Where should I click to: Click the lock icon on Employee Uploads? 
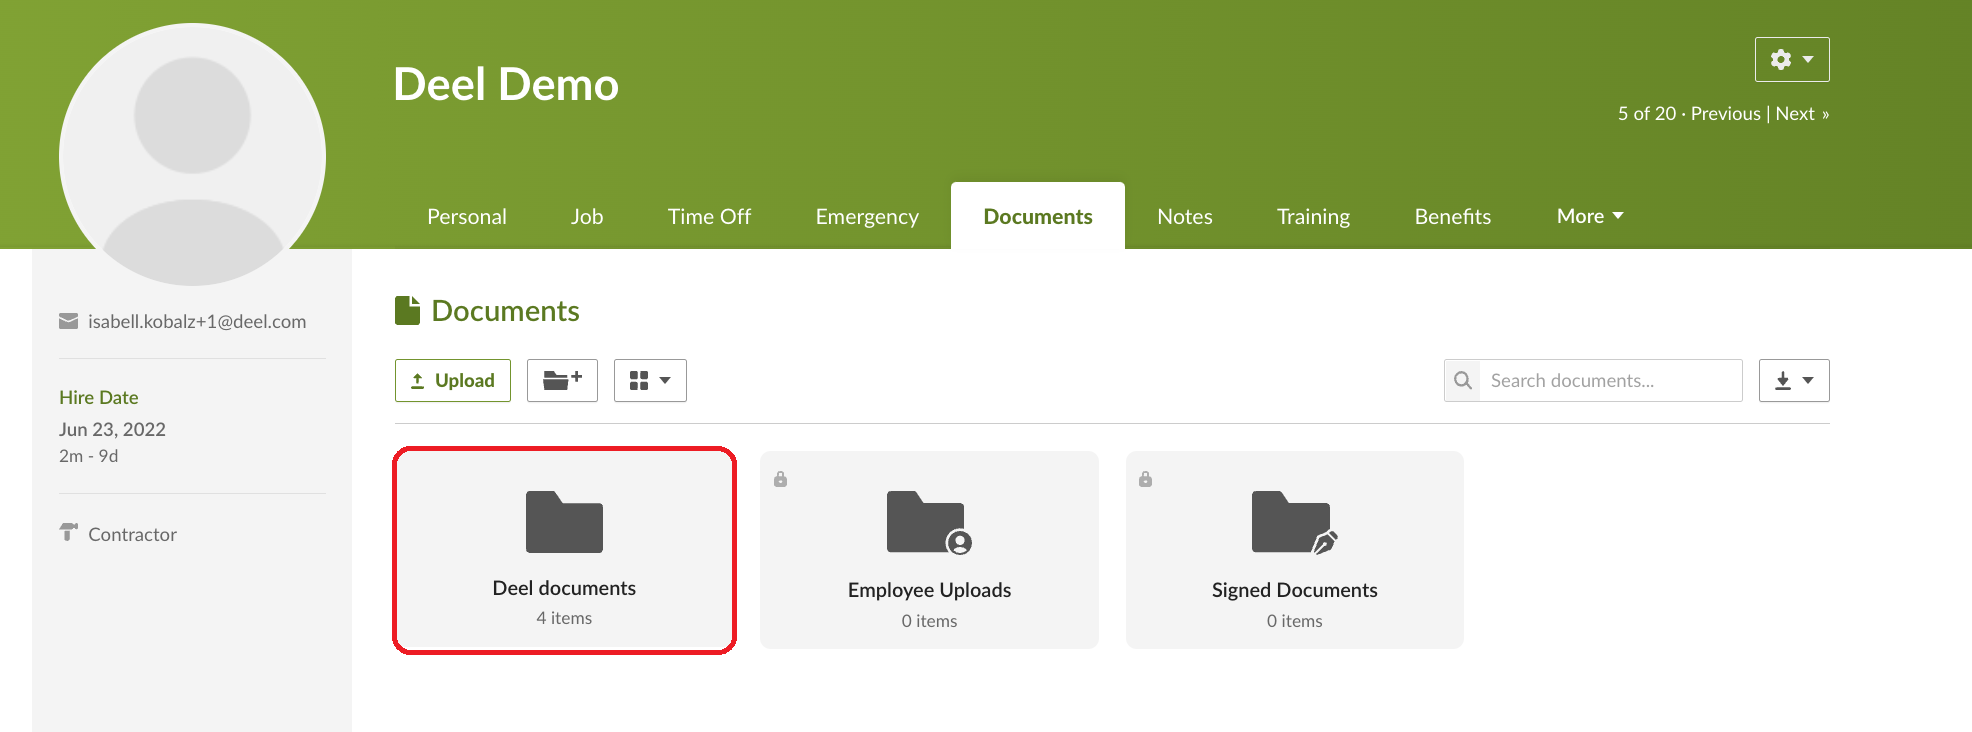click(780, 479)
